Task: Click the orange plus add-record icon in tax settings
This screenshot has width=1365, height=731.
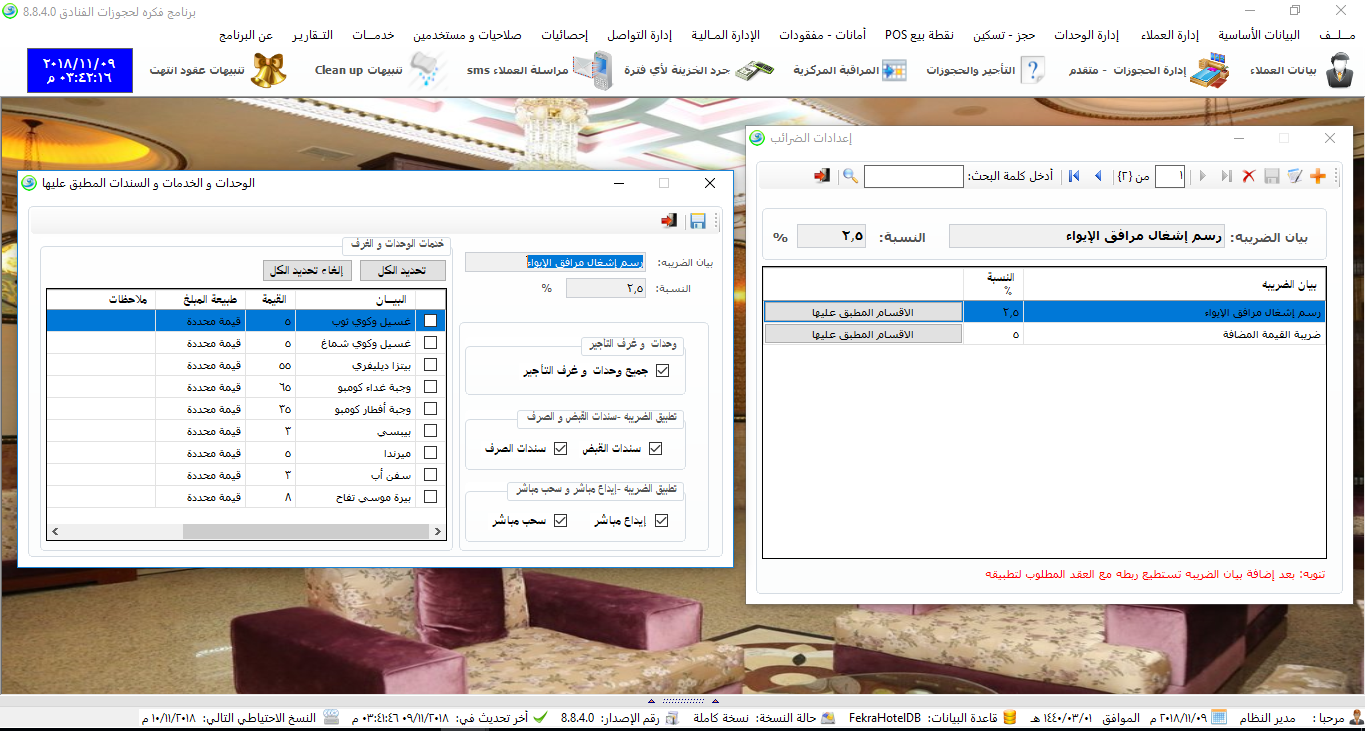Action: click(1317, 176)
